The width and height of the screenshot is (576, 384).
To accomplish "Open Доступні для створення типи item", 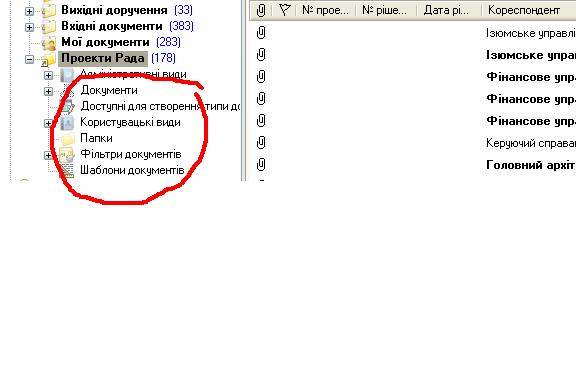I will pyautogui.click(x=160, y=106).
